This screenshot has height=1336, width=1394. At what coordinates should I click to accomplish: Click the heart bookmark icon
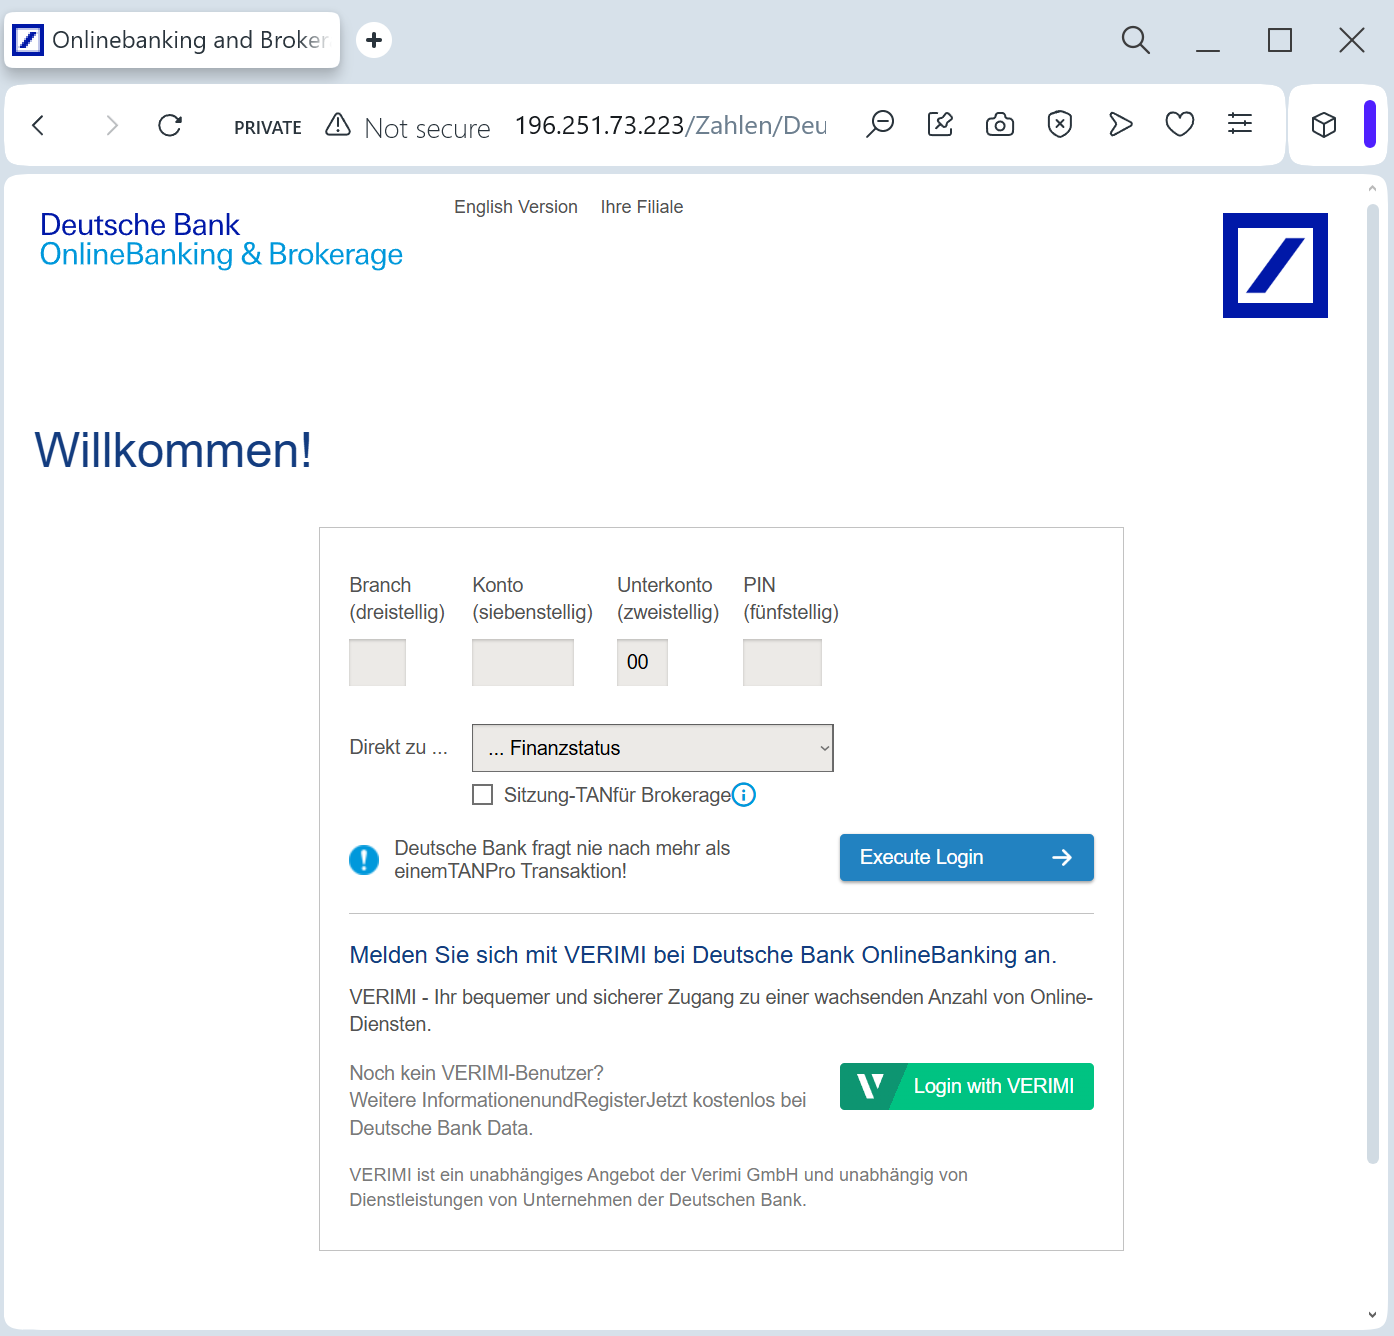(x=1179, y=124)
